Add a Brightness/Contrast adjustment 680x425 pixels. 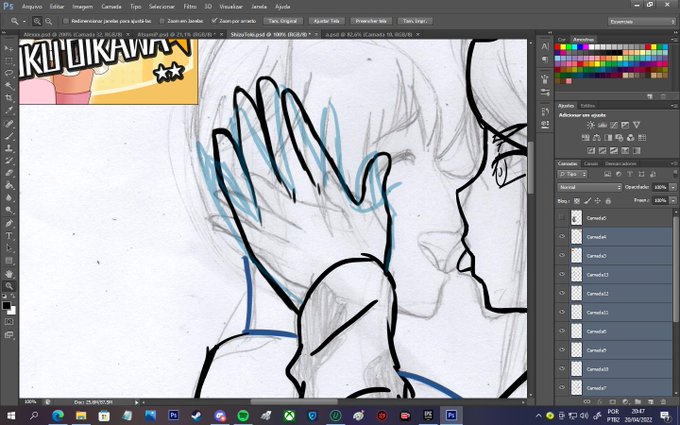591,125
